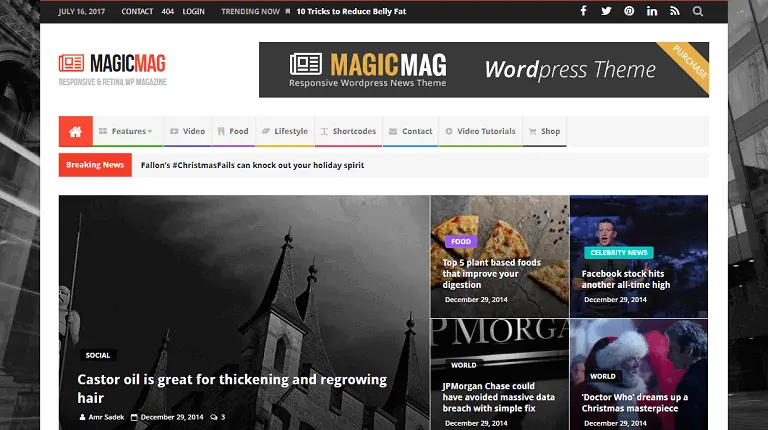This screenshot has height=430, width=768.
Task: Open trending article 10 Tricks to Reduce Belly Fat
Action: 351,11
